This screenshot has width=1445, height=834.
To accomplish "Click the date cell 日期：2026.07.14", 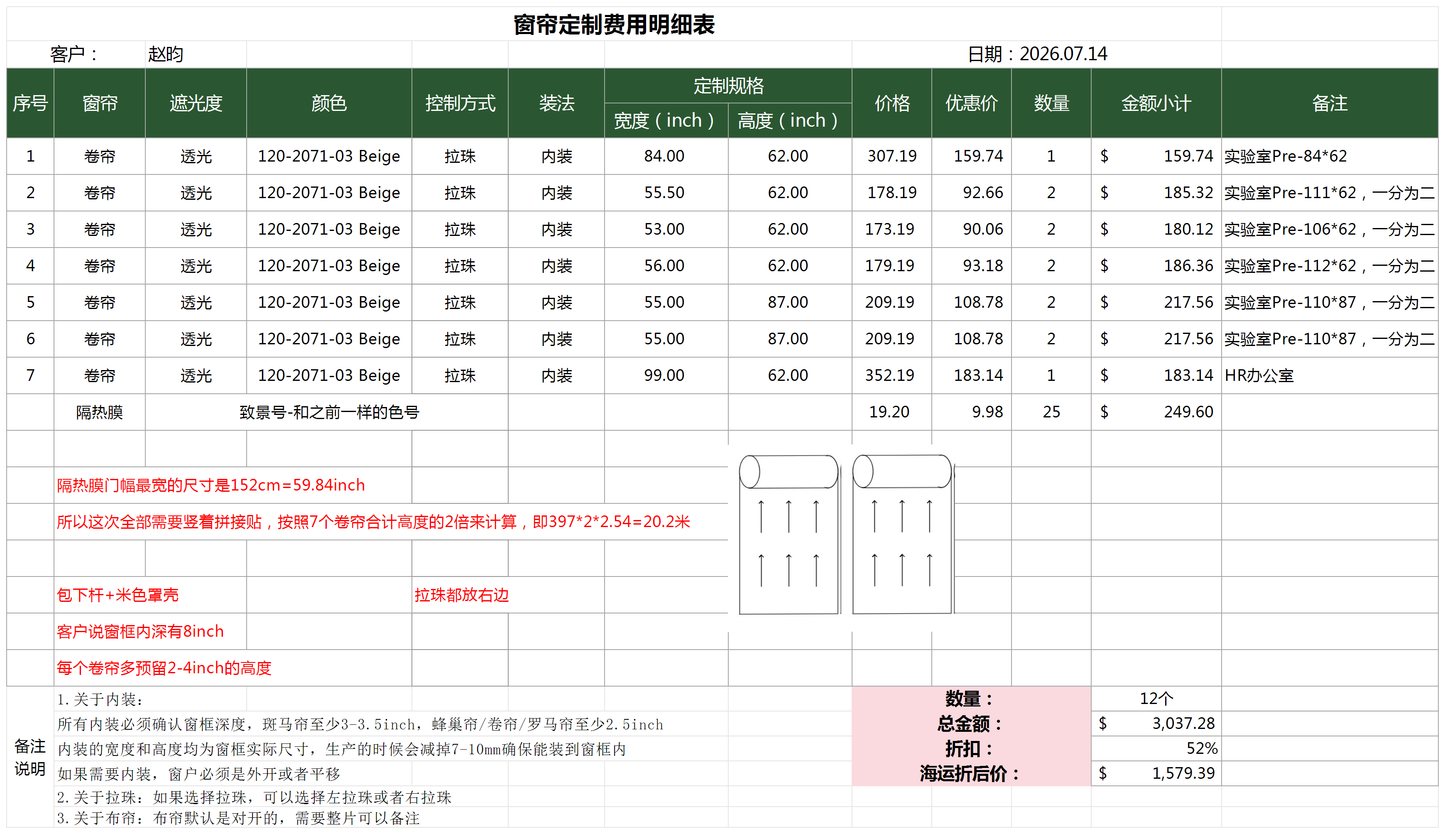I will point(1037,55).
